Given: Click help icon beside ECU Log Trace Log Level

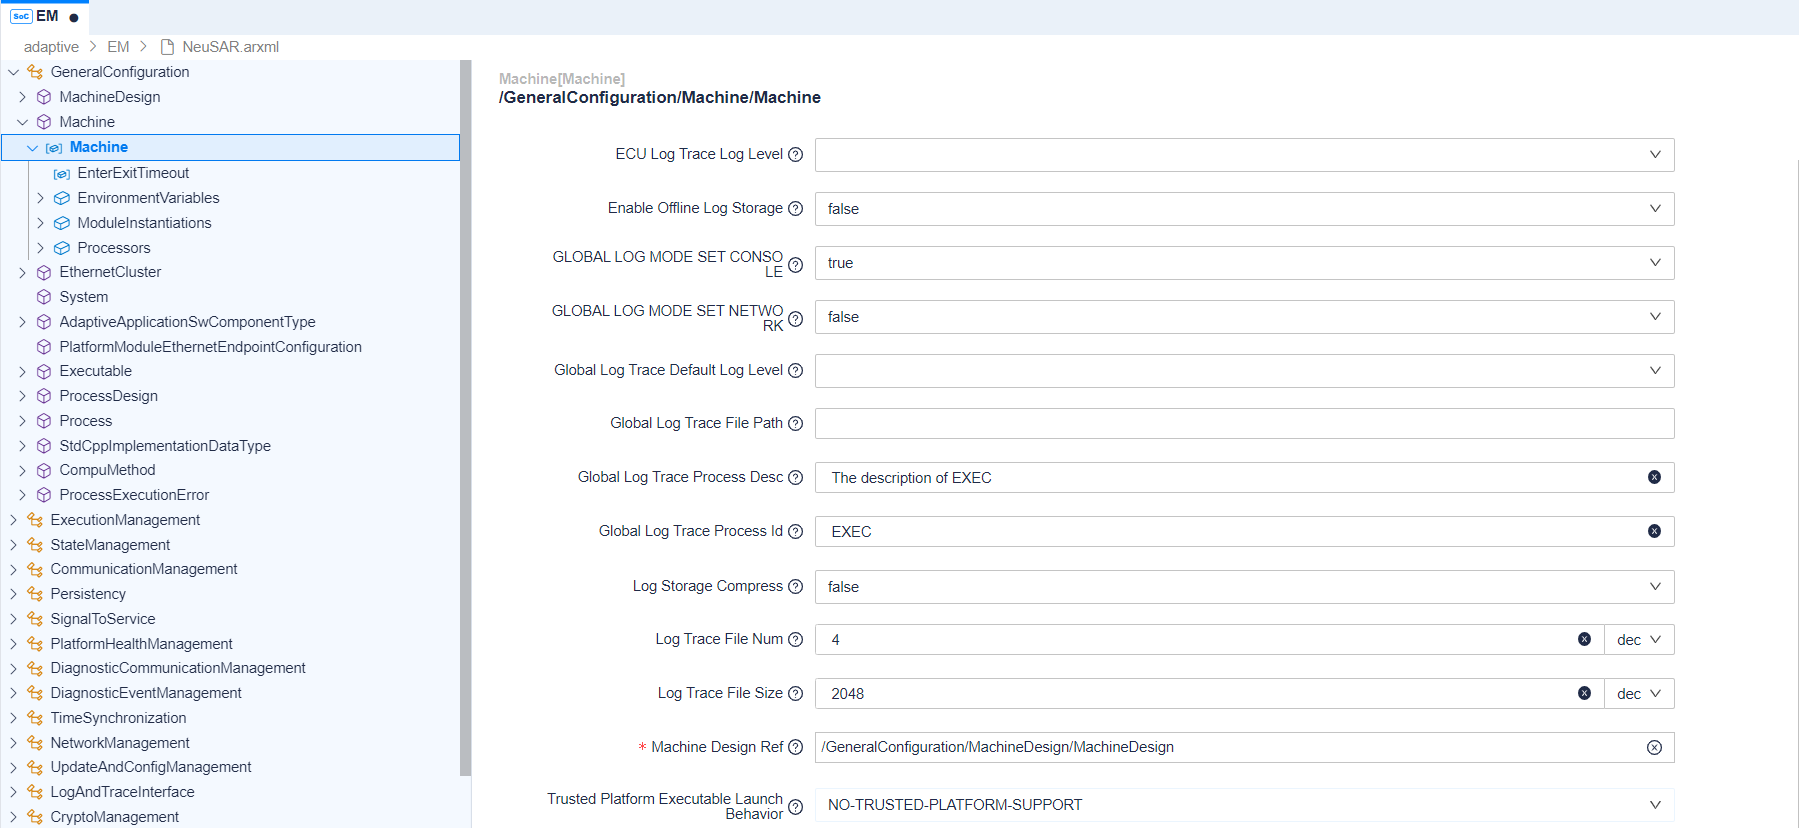Looking at the screenshot, I should click(795, 154).
